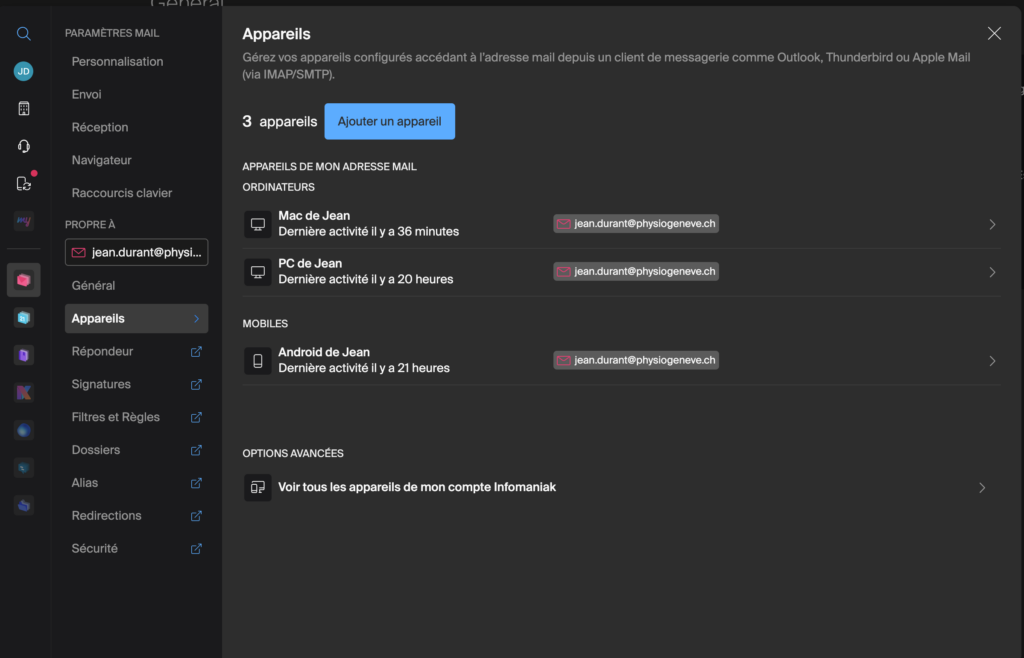This screenshot has width=1024, height=658.
Task: Open Android de Jean row chevron
Action: coord(992,361)
